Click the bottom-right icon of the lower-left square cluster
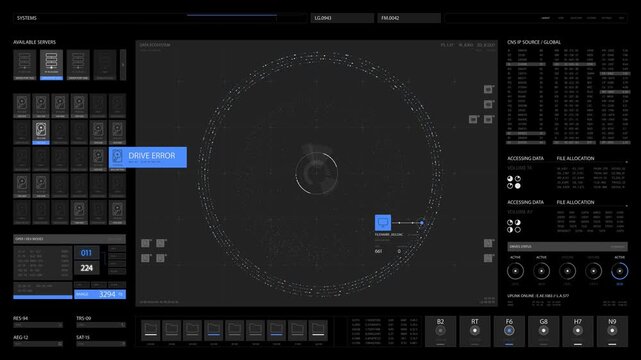This screenshot has width=641, height=360. pyautogui.click(x=160, y=258)
